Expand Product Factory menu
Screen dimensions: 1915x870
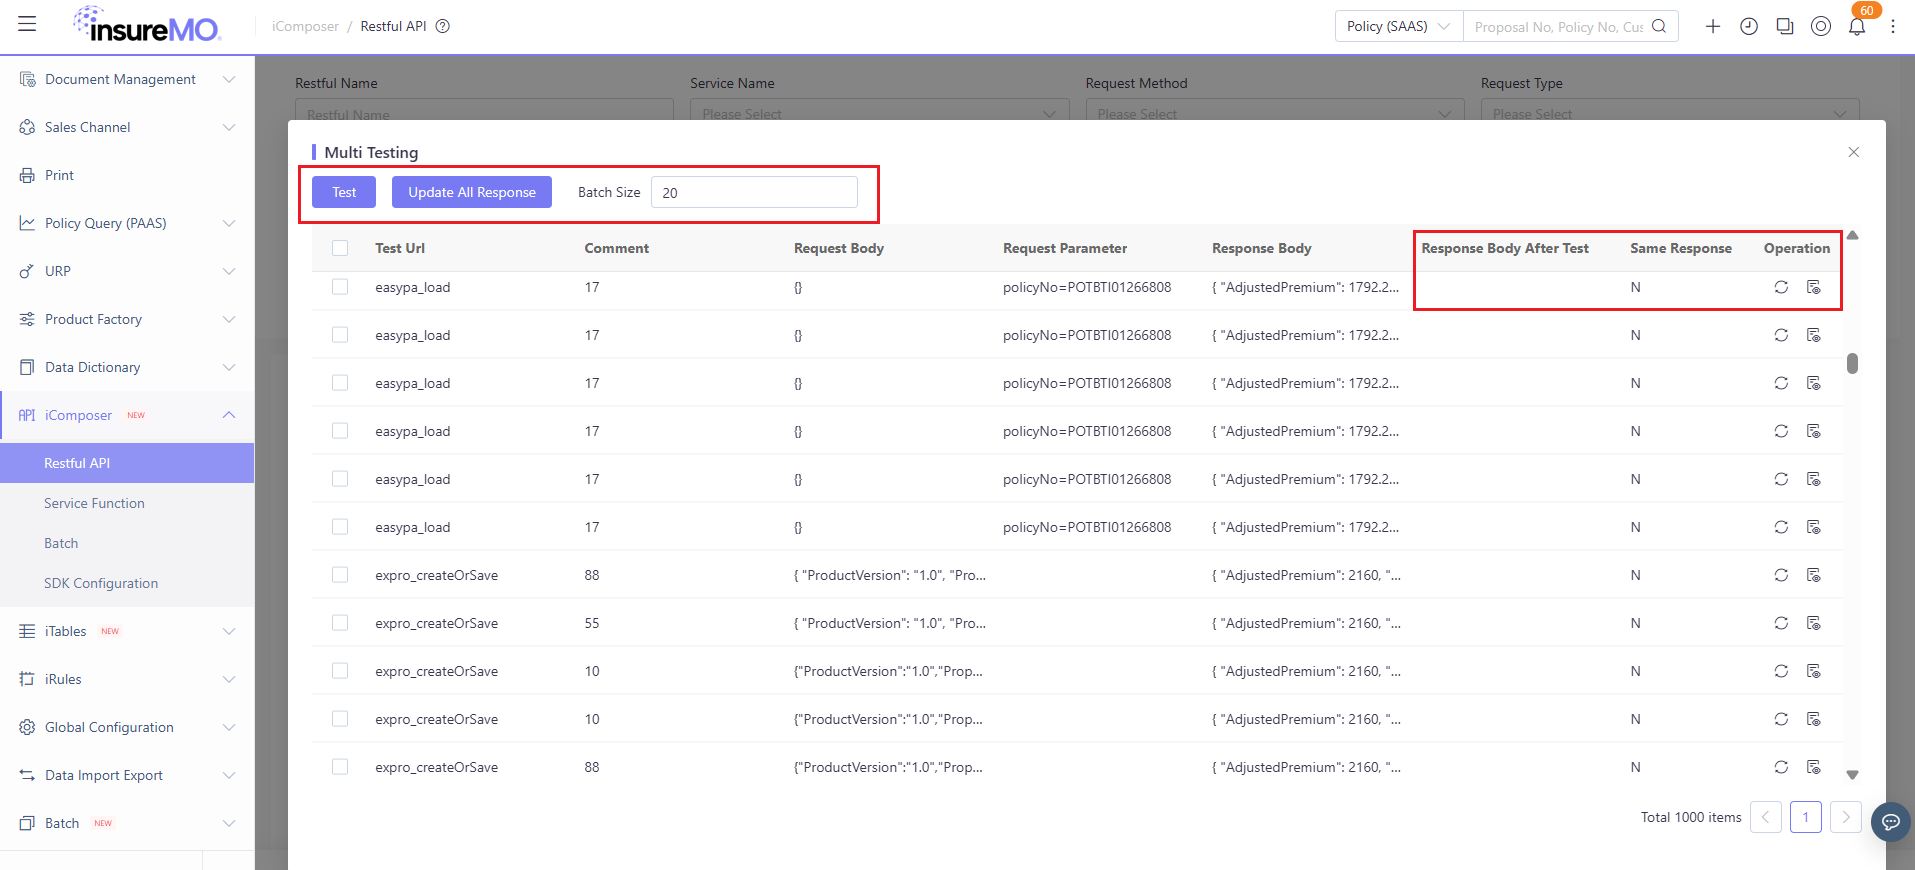(x=127, y=319)
